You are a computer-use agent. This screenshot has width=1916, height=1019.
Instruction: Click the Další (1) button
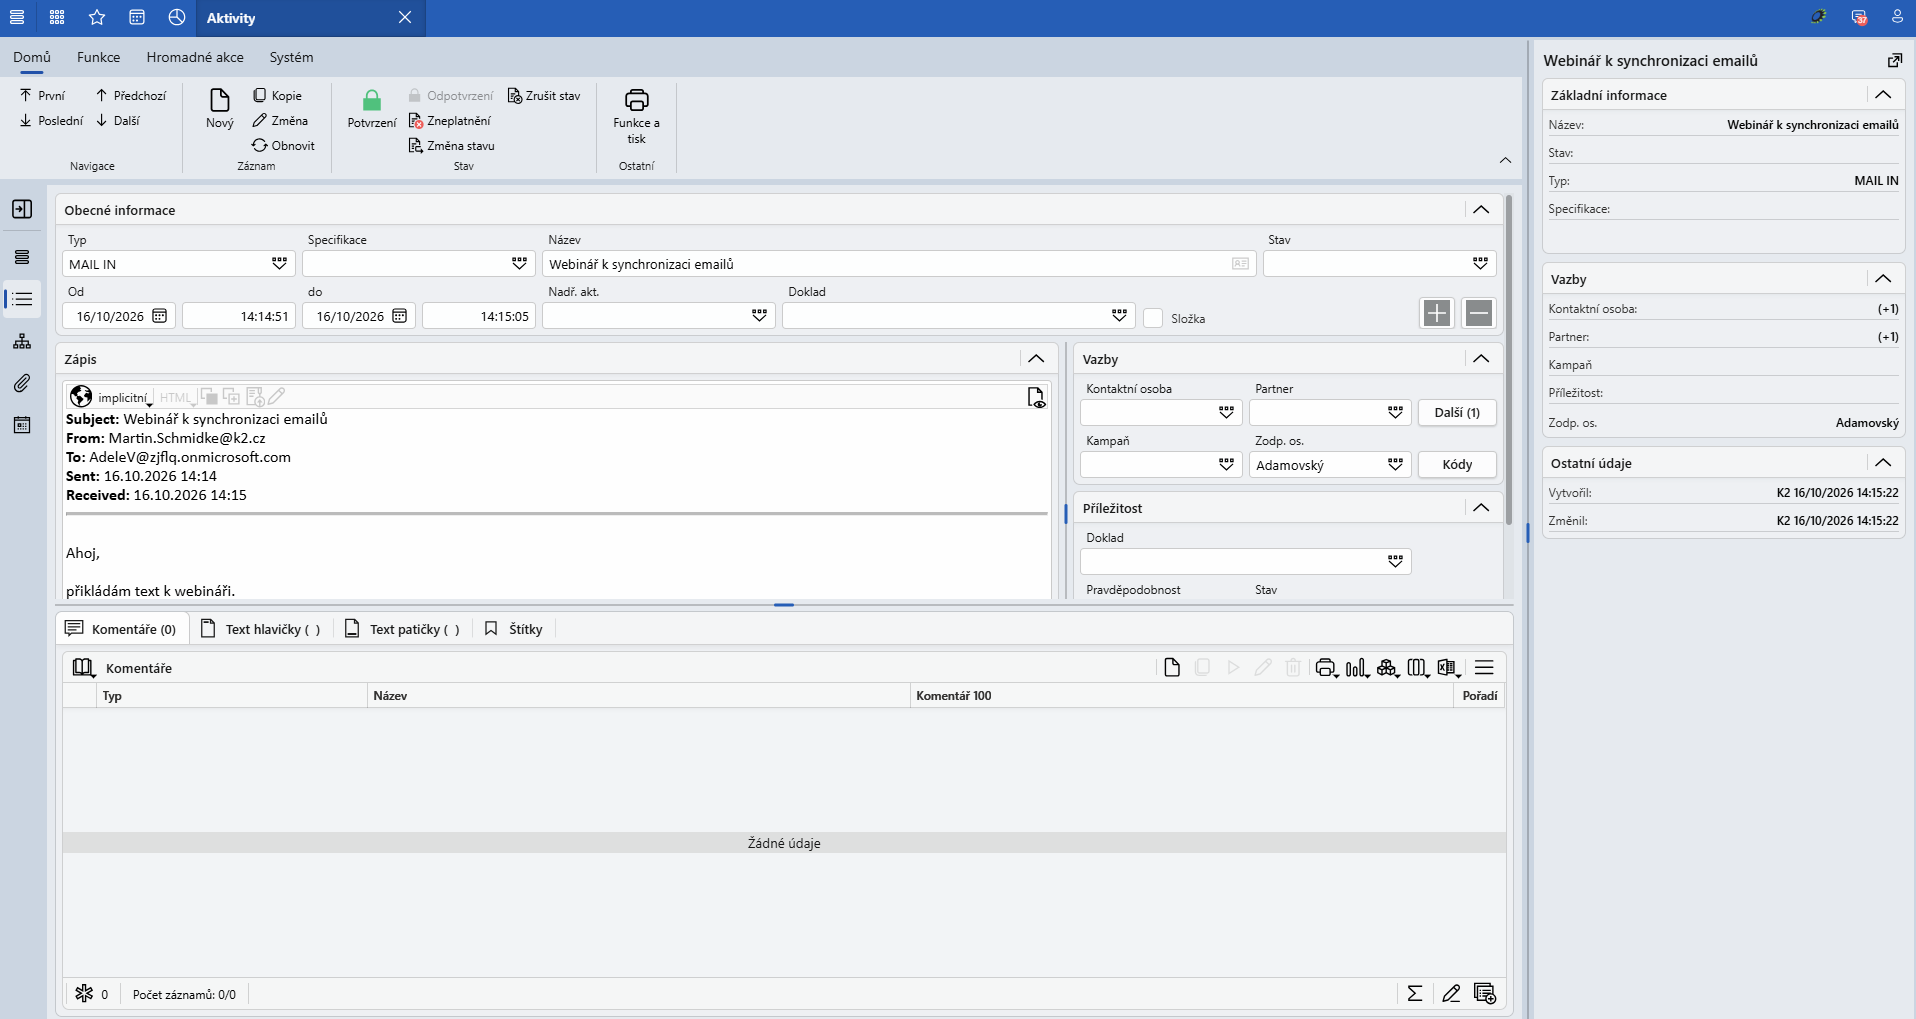[x=1457, y=412]
